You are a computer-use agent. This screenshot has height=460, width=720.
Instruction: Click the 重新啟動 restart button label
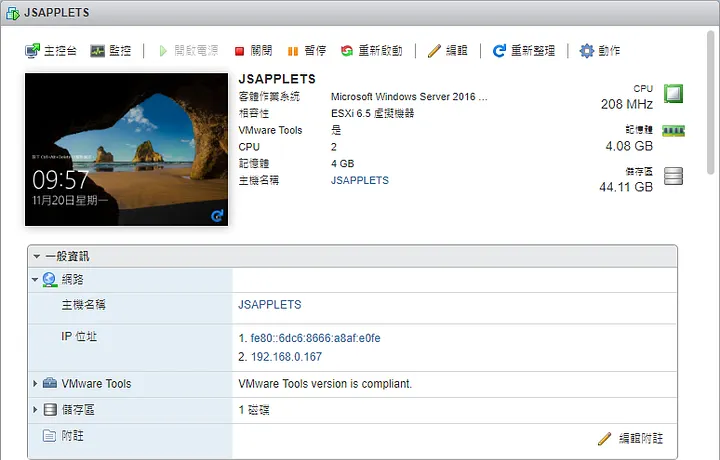point(380,50)
